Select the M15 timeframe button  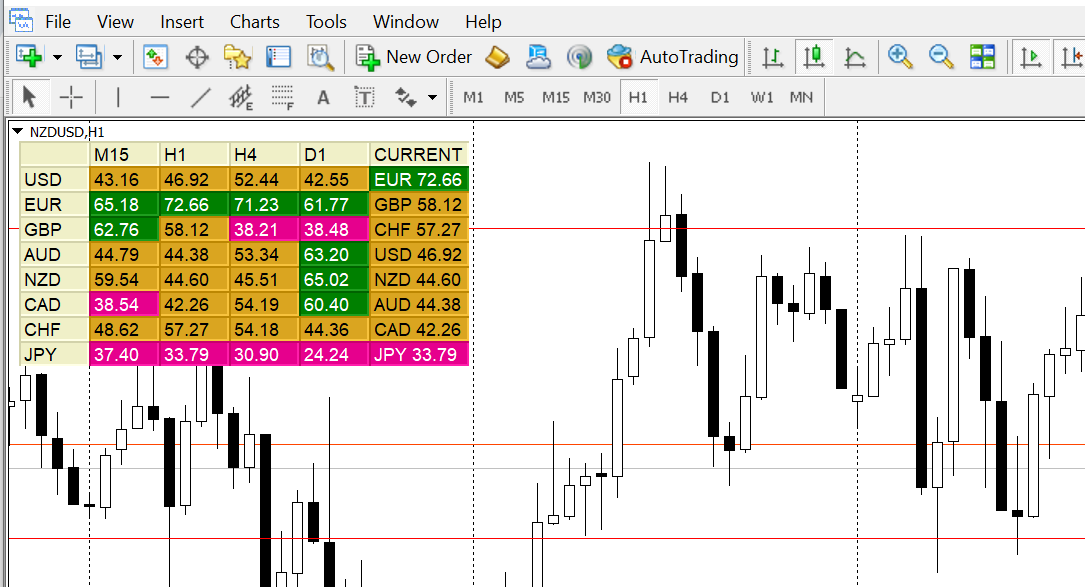[556, 98]
